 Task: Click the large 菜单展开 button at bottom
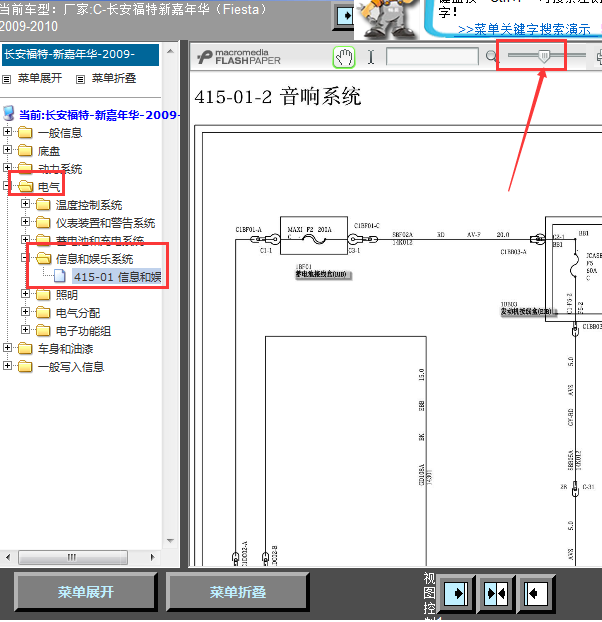(86, 592)
